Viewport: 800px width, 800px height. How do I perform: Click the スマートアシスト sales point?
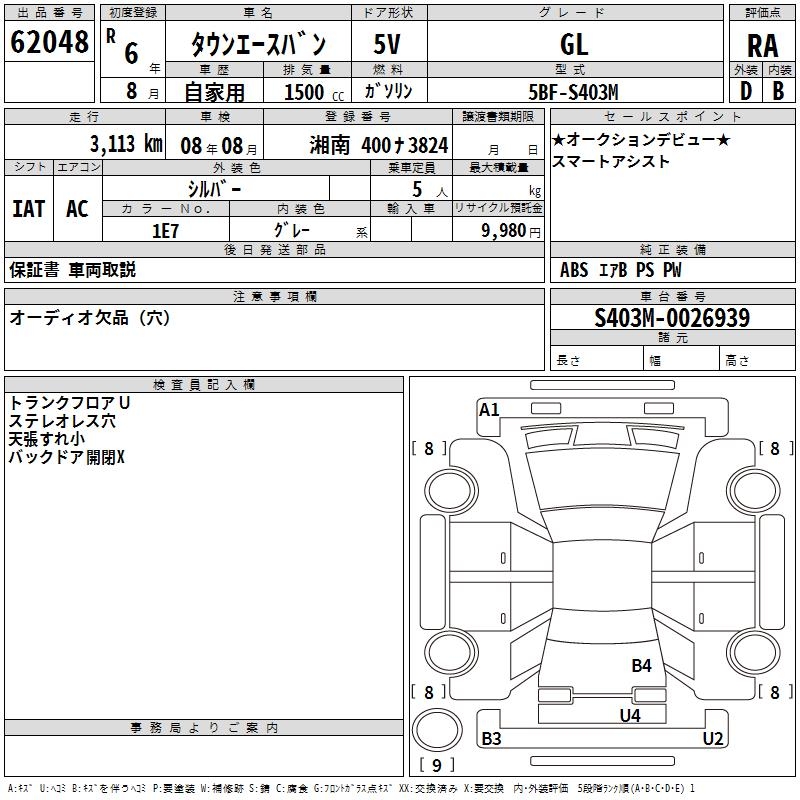(x=611, y=161)
